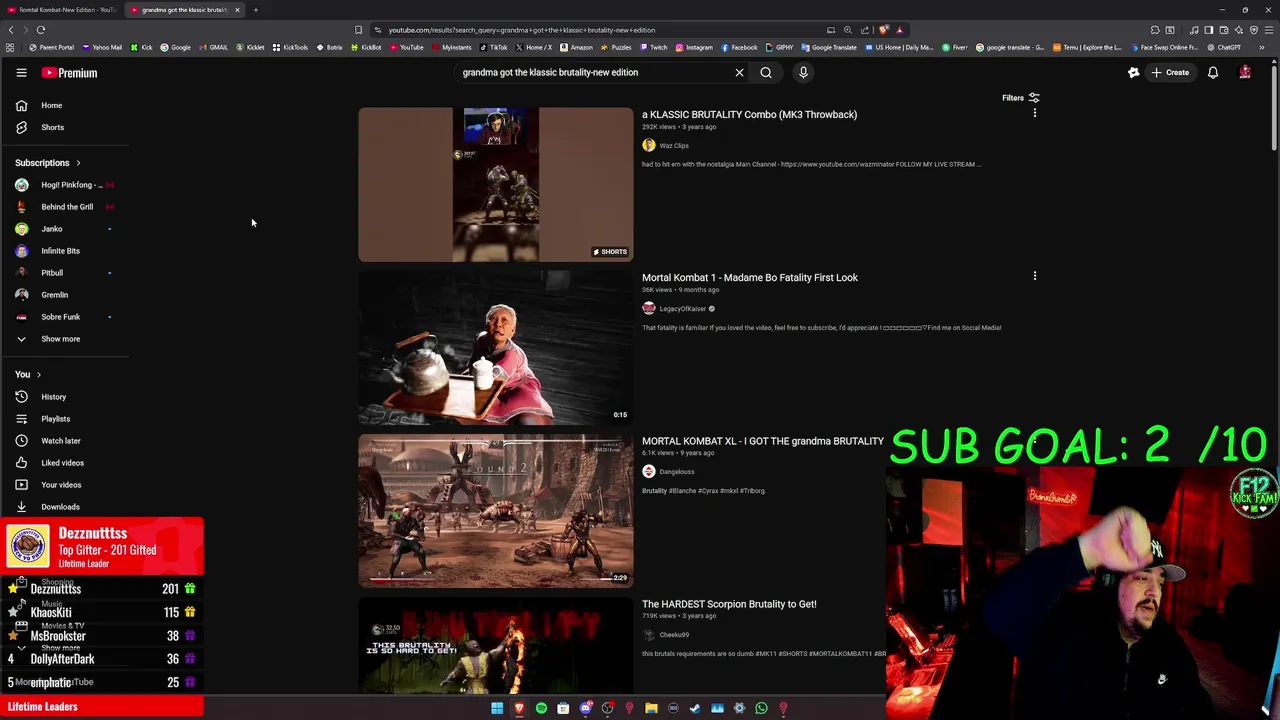Viewport: 1280px width, 720px height.
Task: Open more options for Madame Bo video
Action: (x=1035, y=276)
